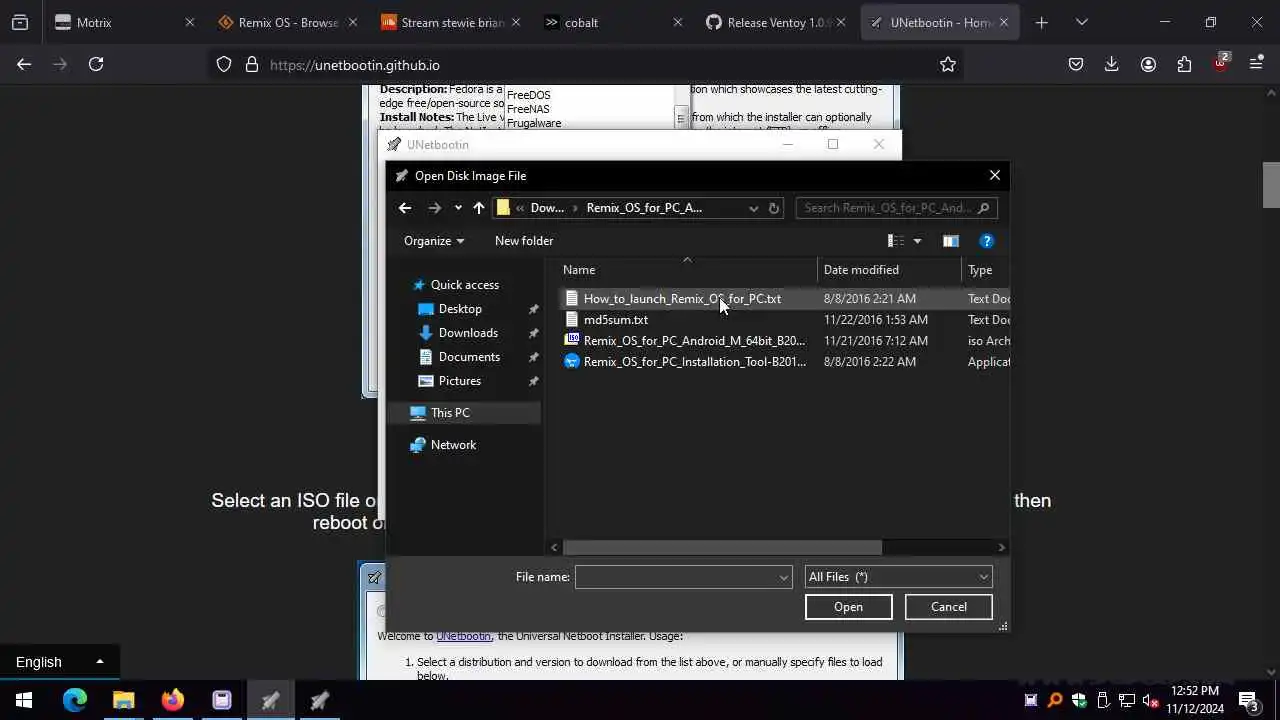1280x720 pixels.
Task: Switch to the cobalt browser tab
Action: [613, 22]
